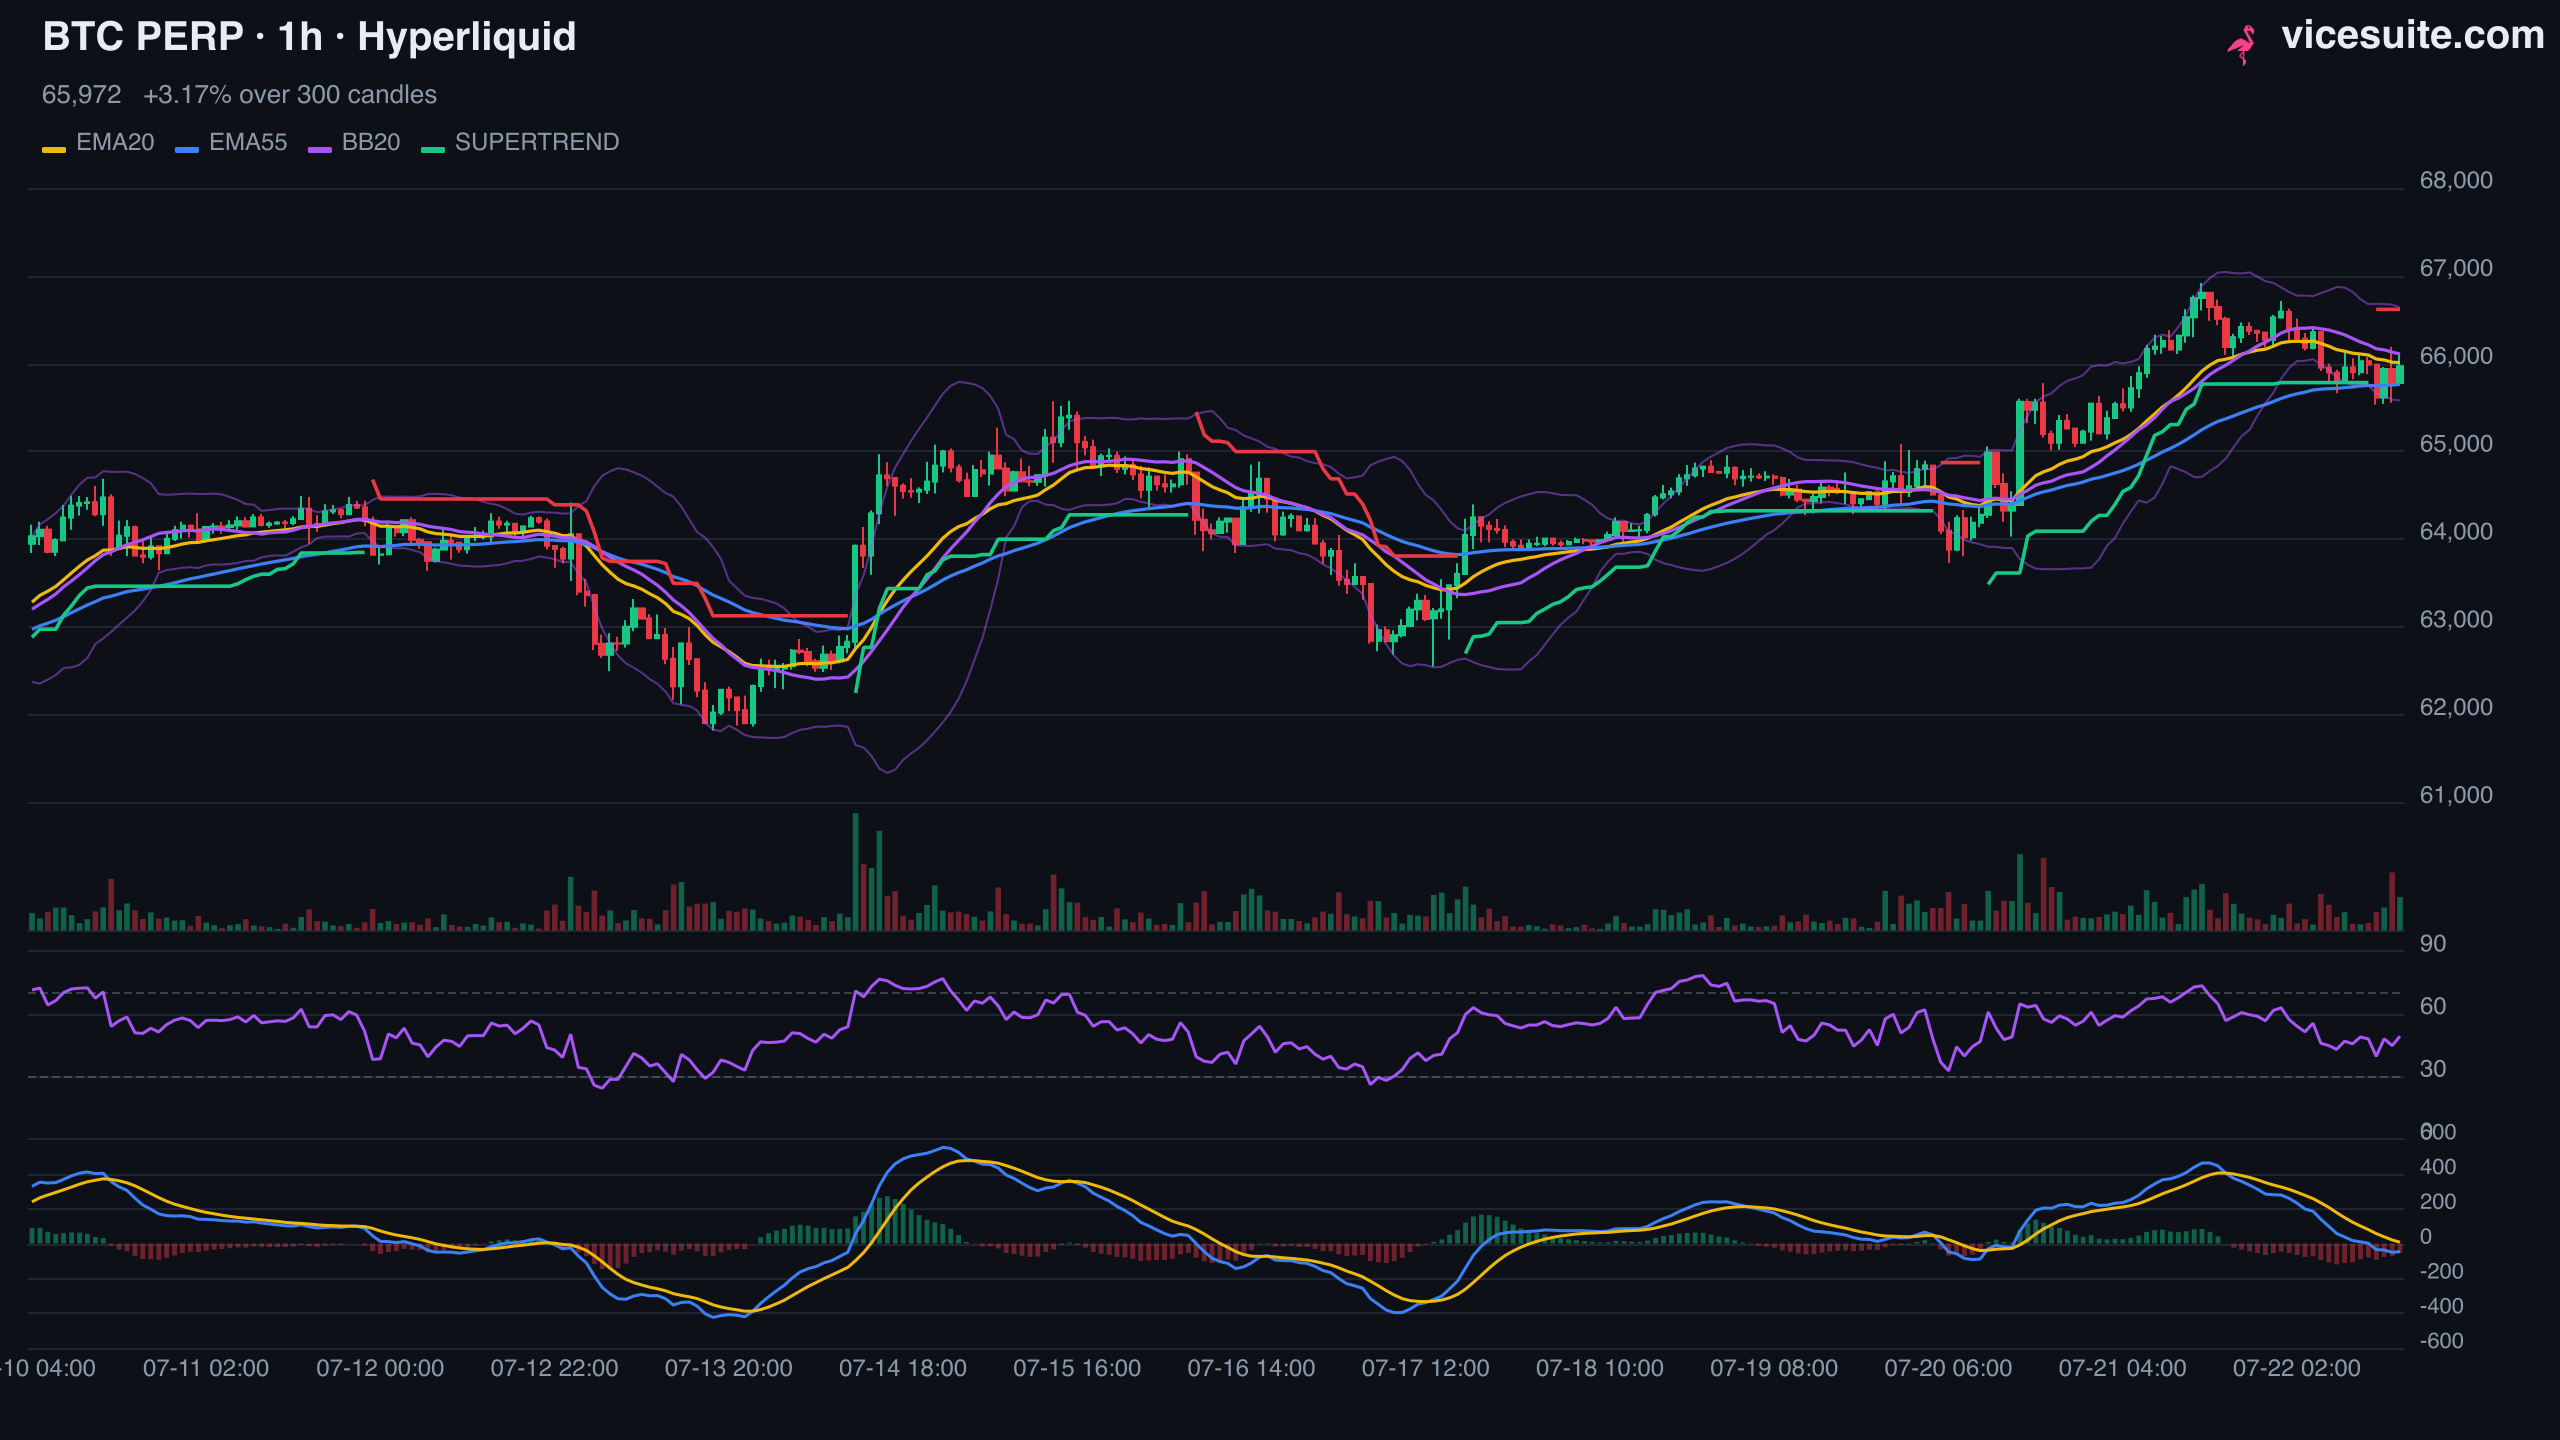This screenshot has height=1440, width=2560.
Task: Click the 67,000 price axis label
Action: 2456,268
